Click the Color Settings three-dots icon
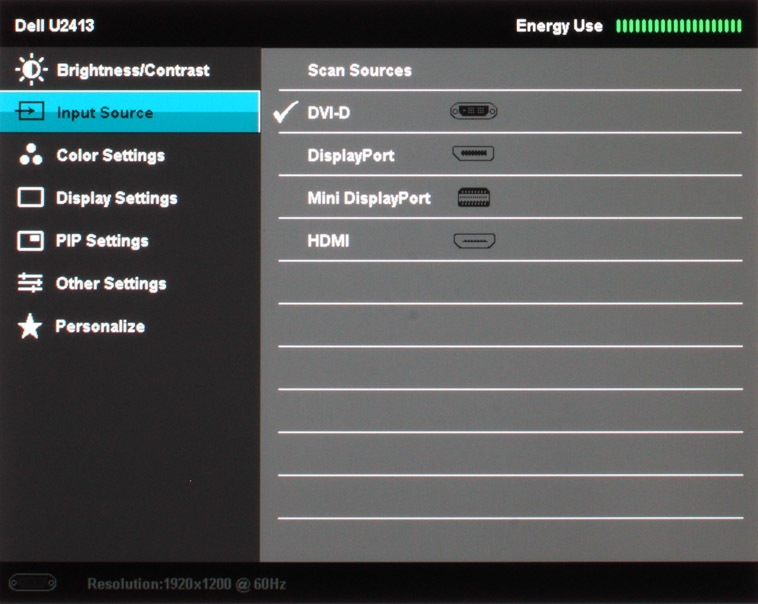Screen dimensions: 758x604 pyautogui.click(x=31, y=155)
